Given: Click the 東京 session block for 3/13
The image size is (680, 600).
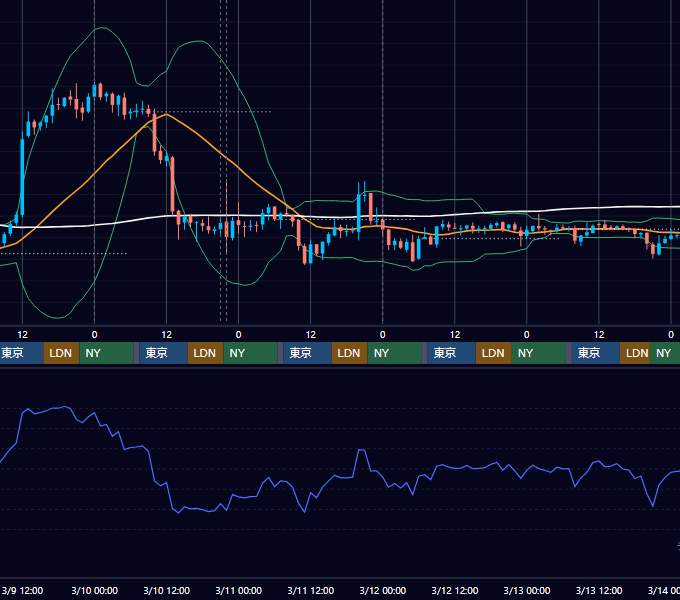Looking at the screenshot, I should click(595, 353).
